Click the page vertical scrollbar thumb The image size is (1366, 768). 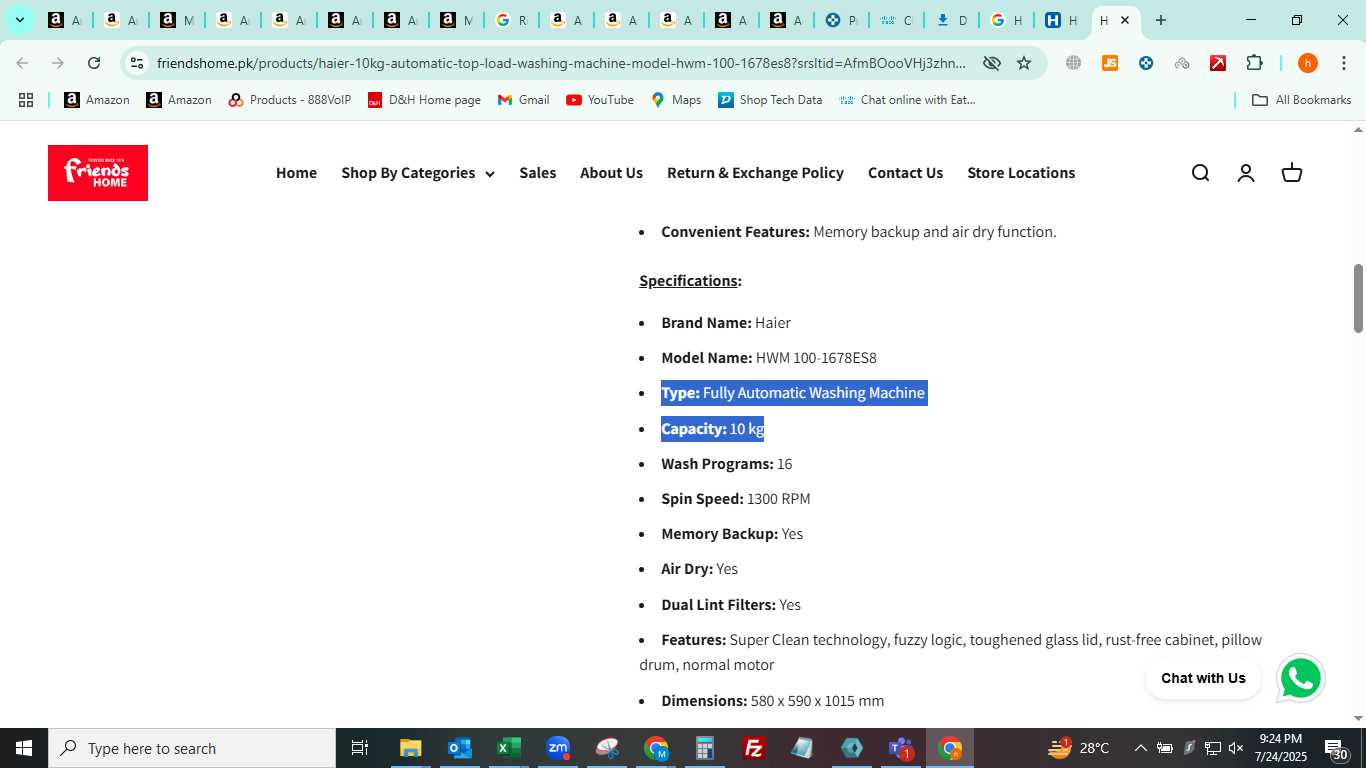coord(1358,298)
